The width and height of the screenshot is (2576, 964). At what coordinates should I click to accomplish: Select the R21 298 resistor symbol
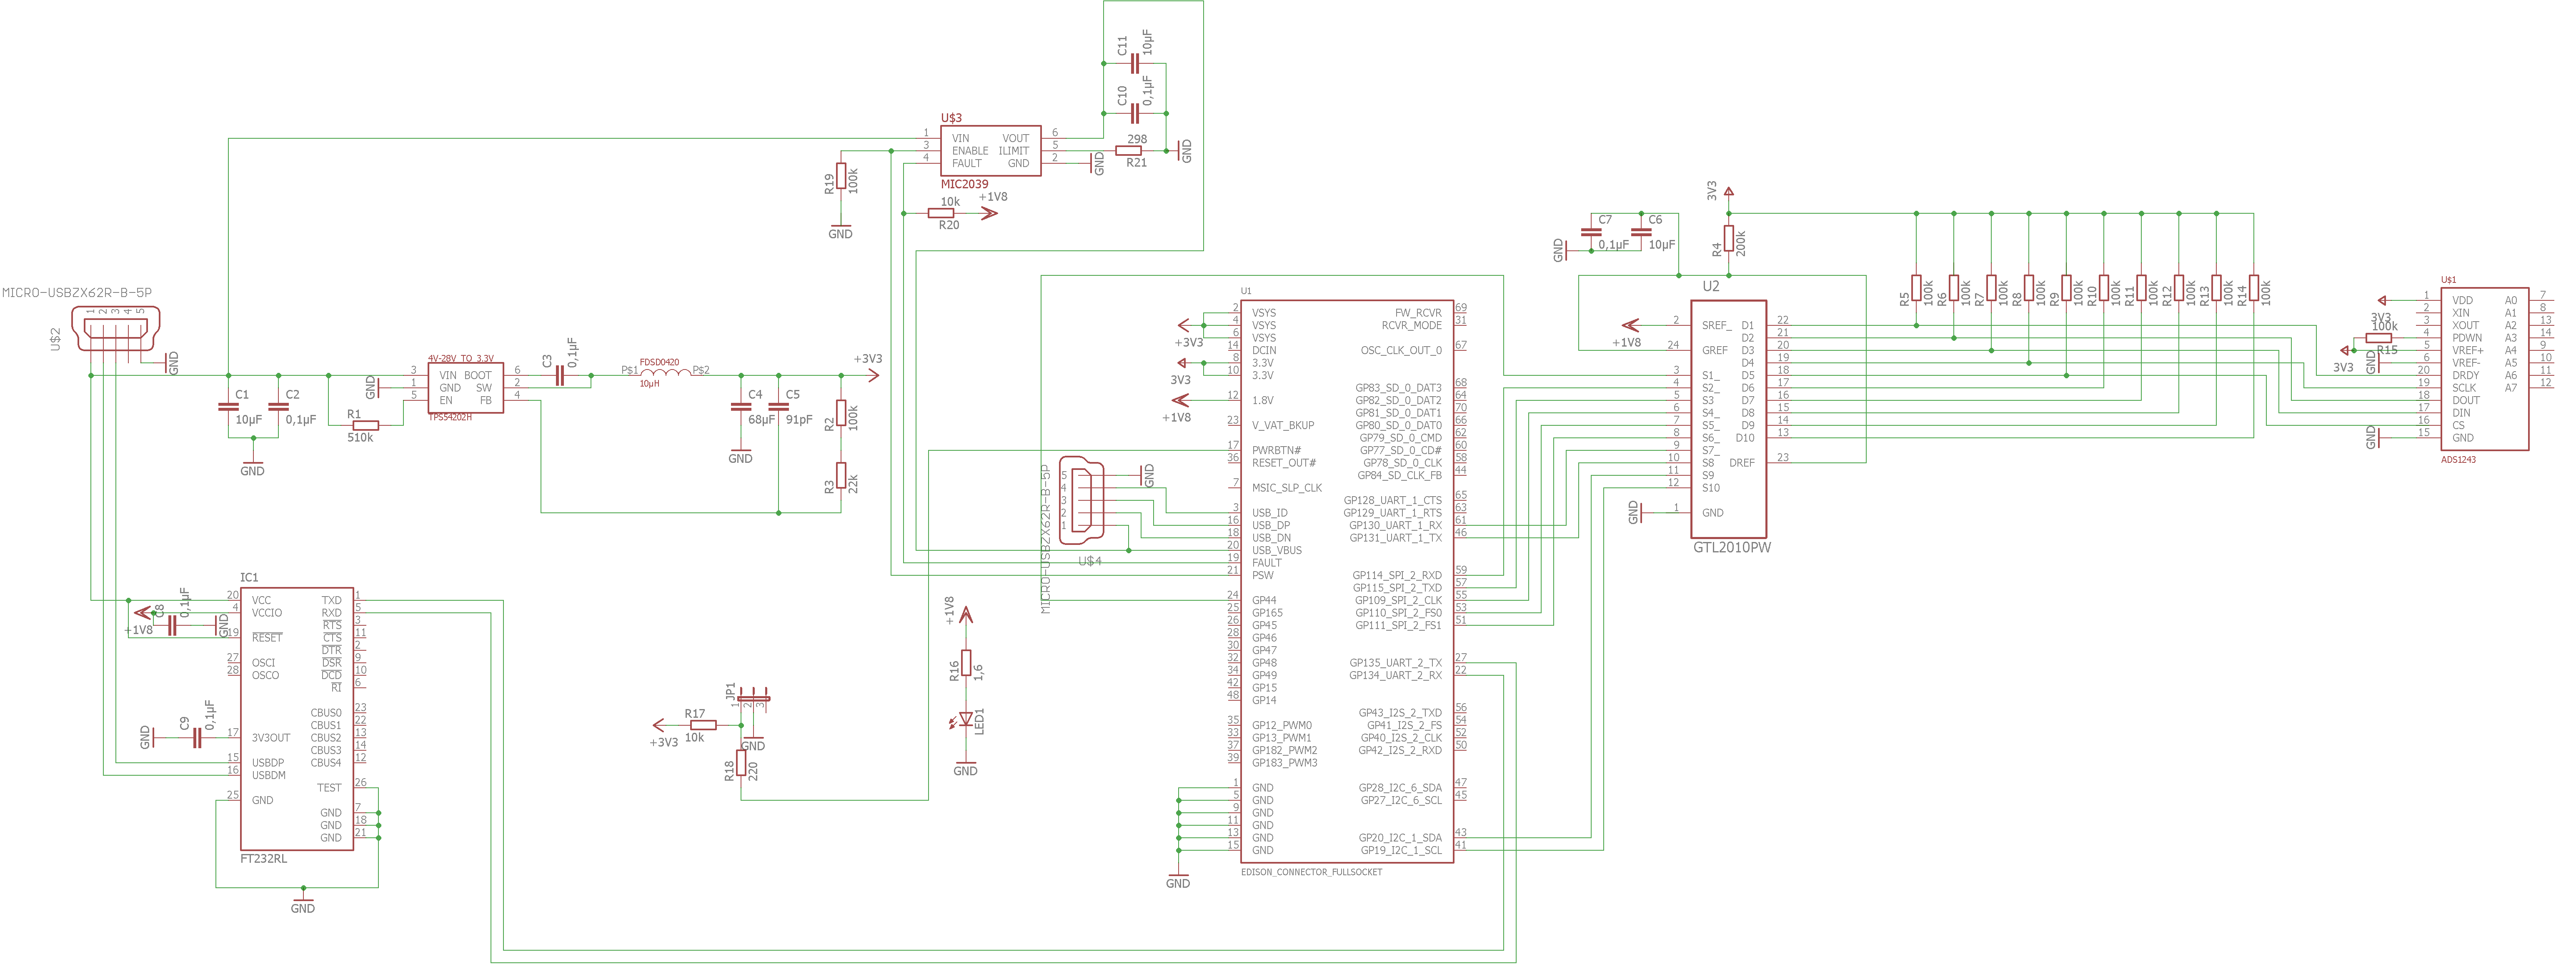point(1128,151)
